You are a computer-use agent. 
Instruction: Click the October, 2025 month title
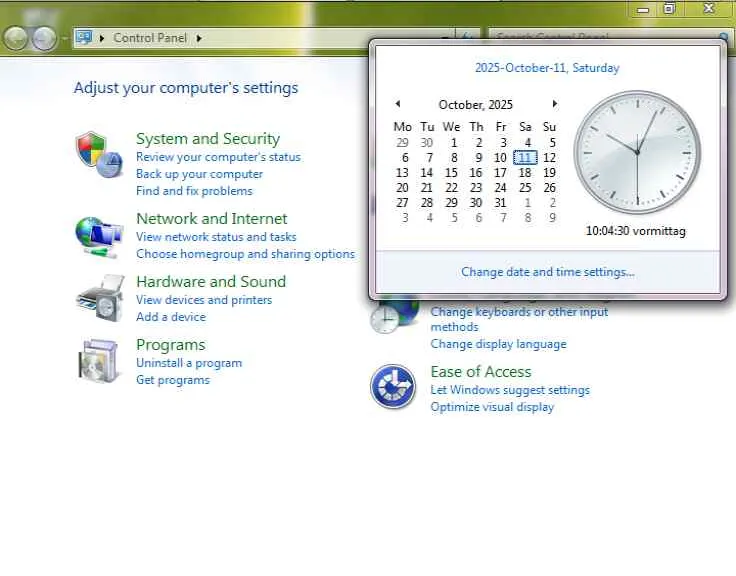pos(475,104)
